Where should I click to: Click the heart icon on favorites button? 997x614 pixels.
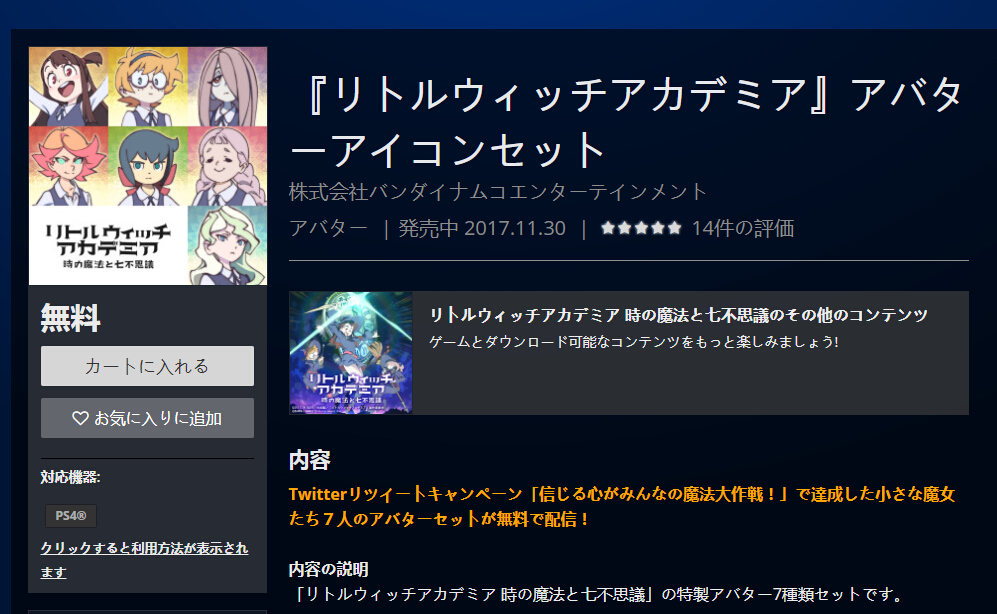[80, 418]
